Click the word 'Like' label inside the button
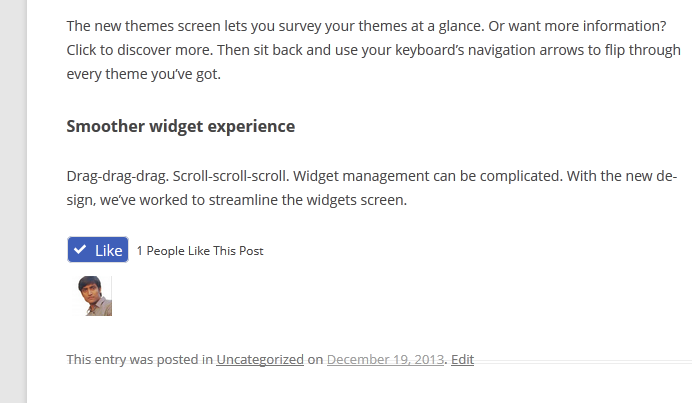Image resolution: width=700 pixels, height=403 pixels. [x=108, y=250]
